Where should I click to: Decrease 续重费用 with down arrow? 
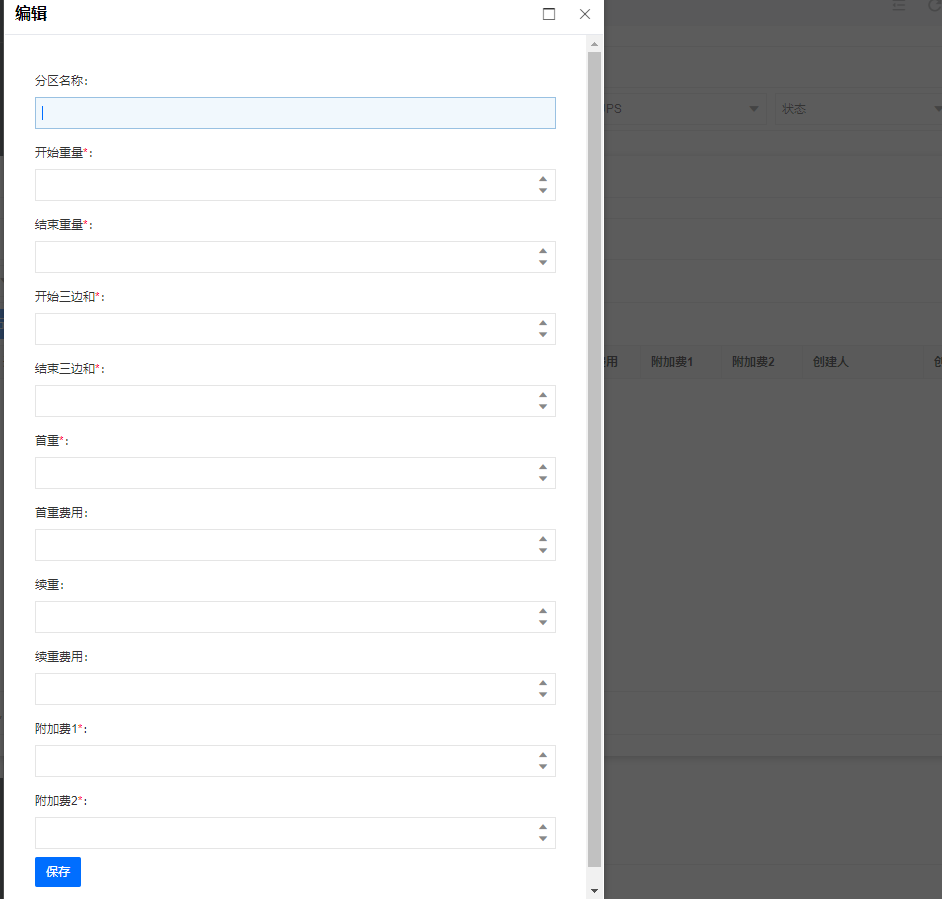click(x=543, y=695)
